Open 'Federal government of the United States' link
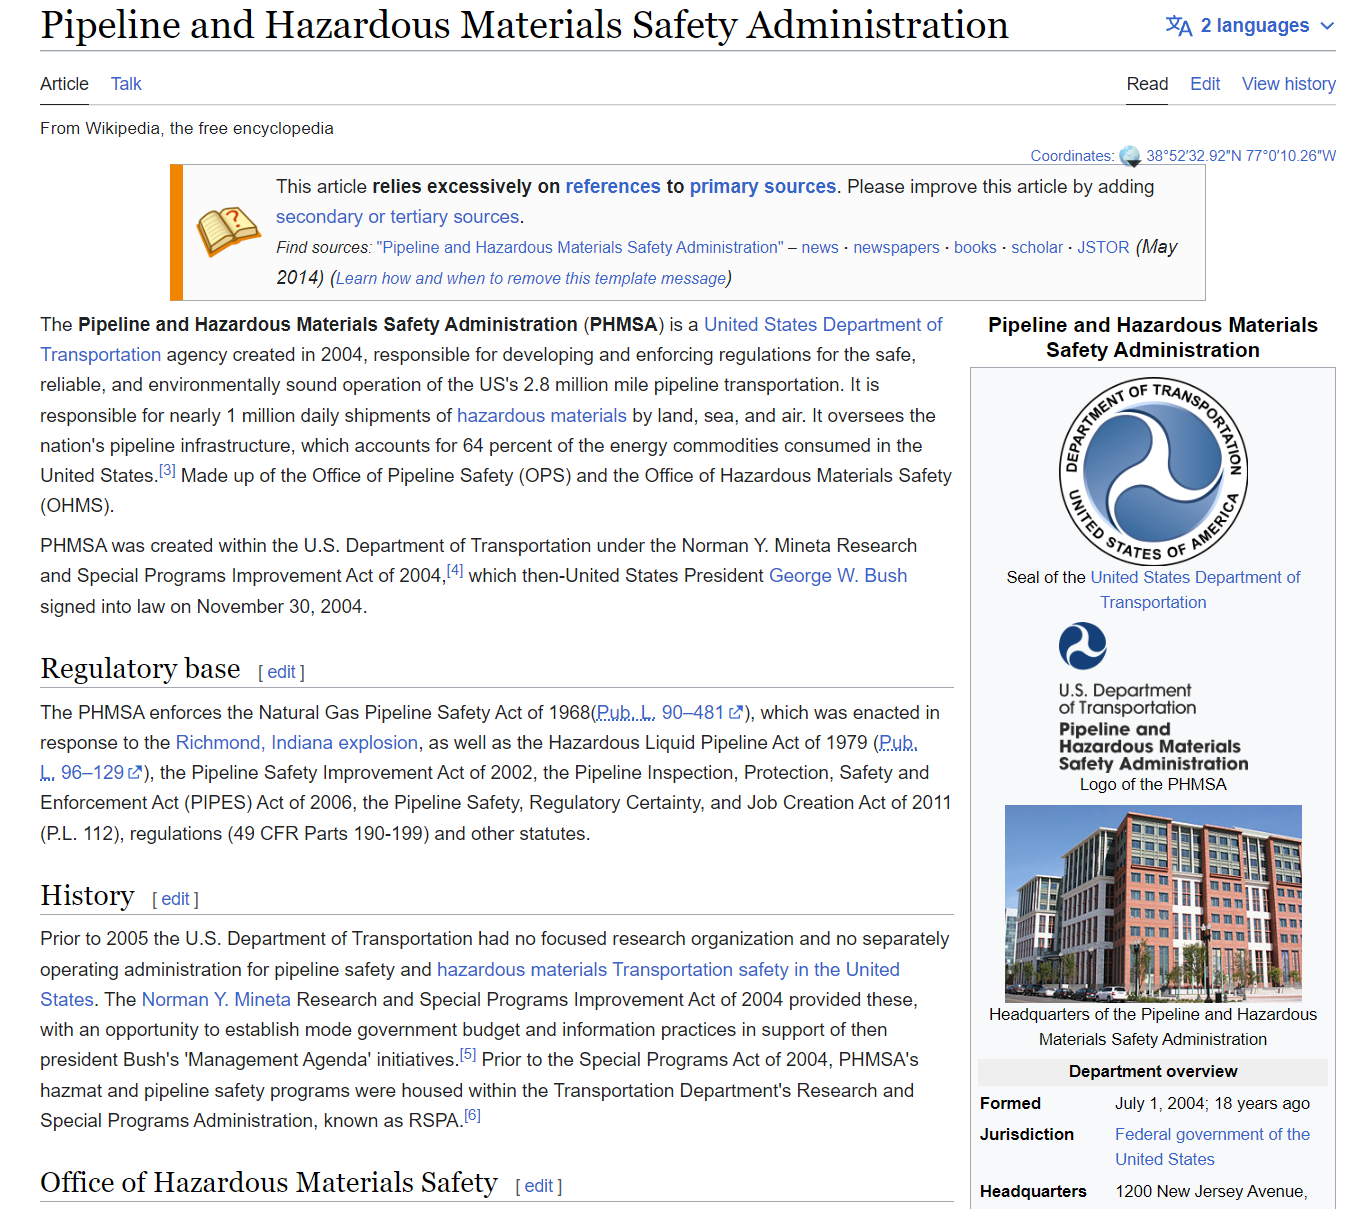1372x1209 pixels. [x=1212, y=1147]
